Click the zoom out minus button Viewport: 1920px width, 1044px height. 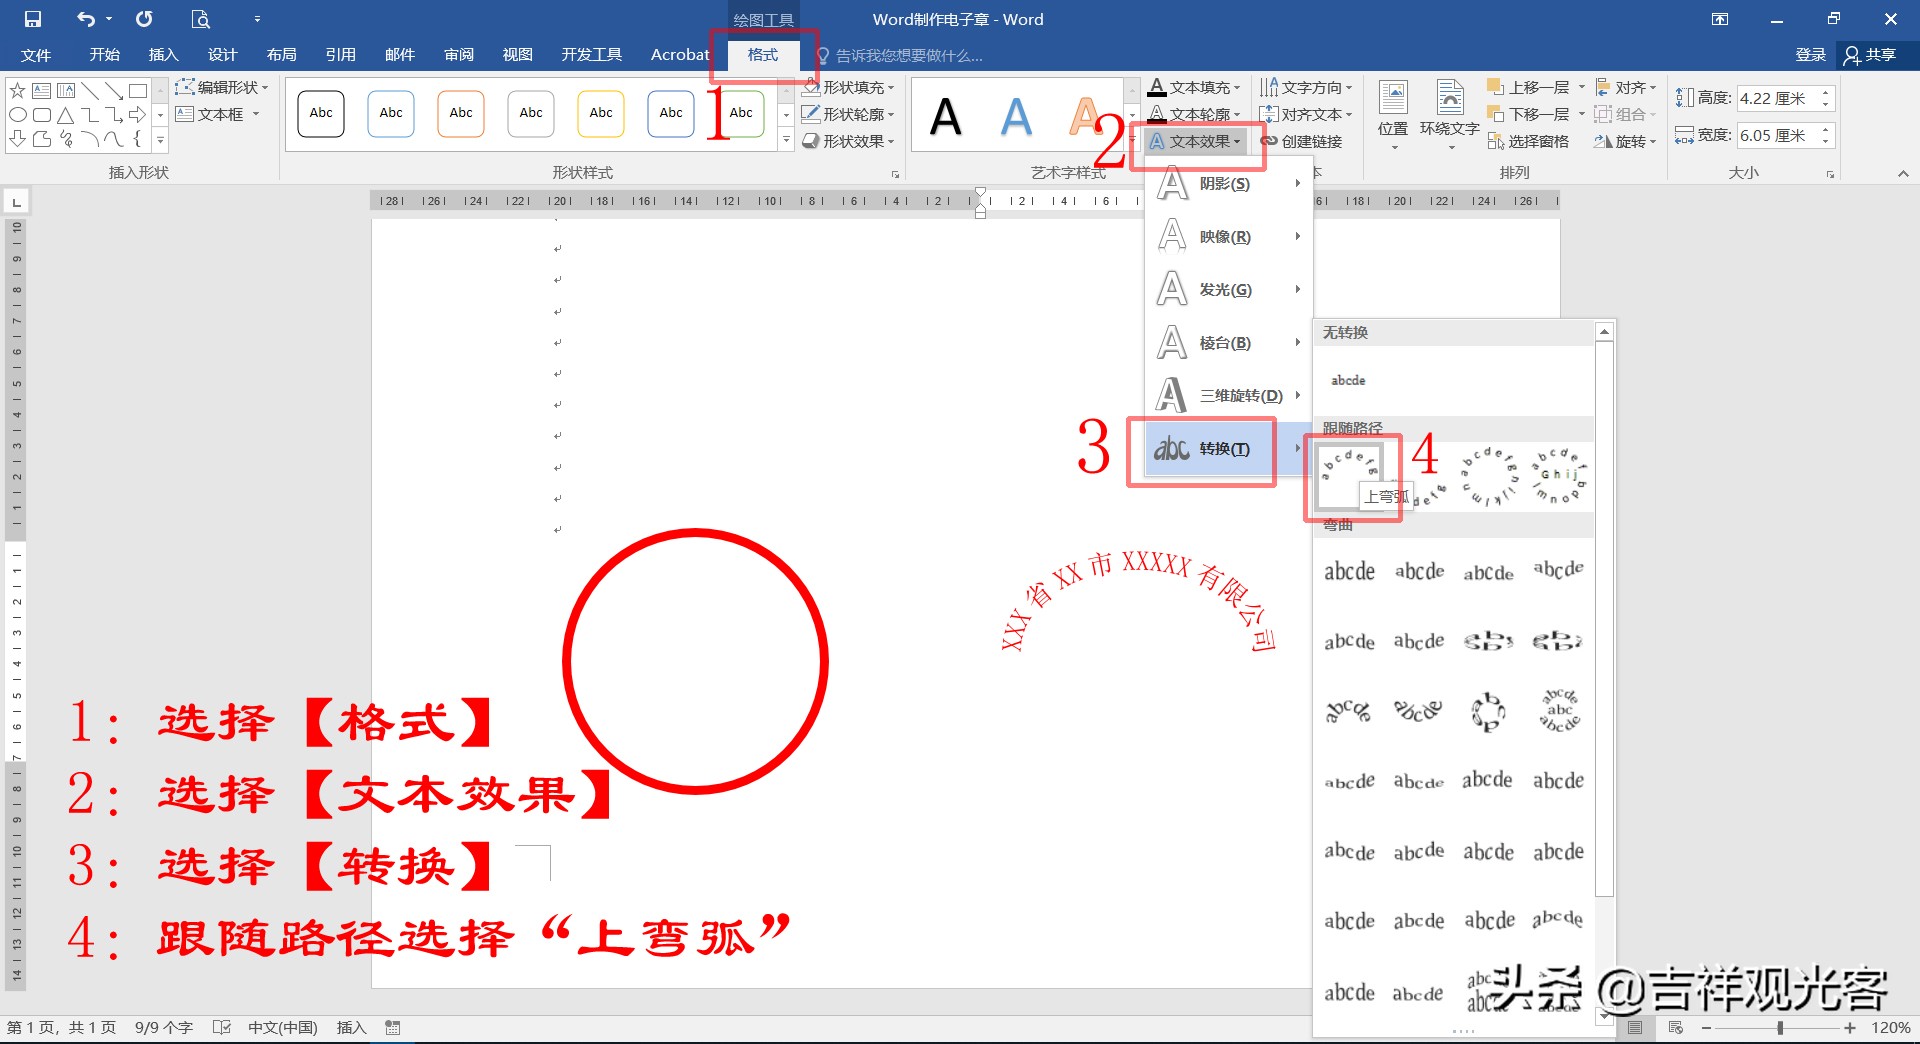(1706, 1027)
